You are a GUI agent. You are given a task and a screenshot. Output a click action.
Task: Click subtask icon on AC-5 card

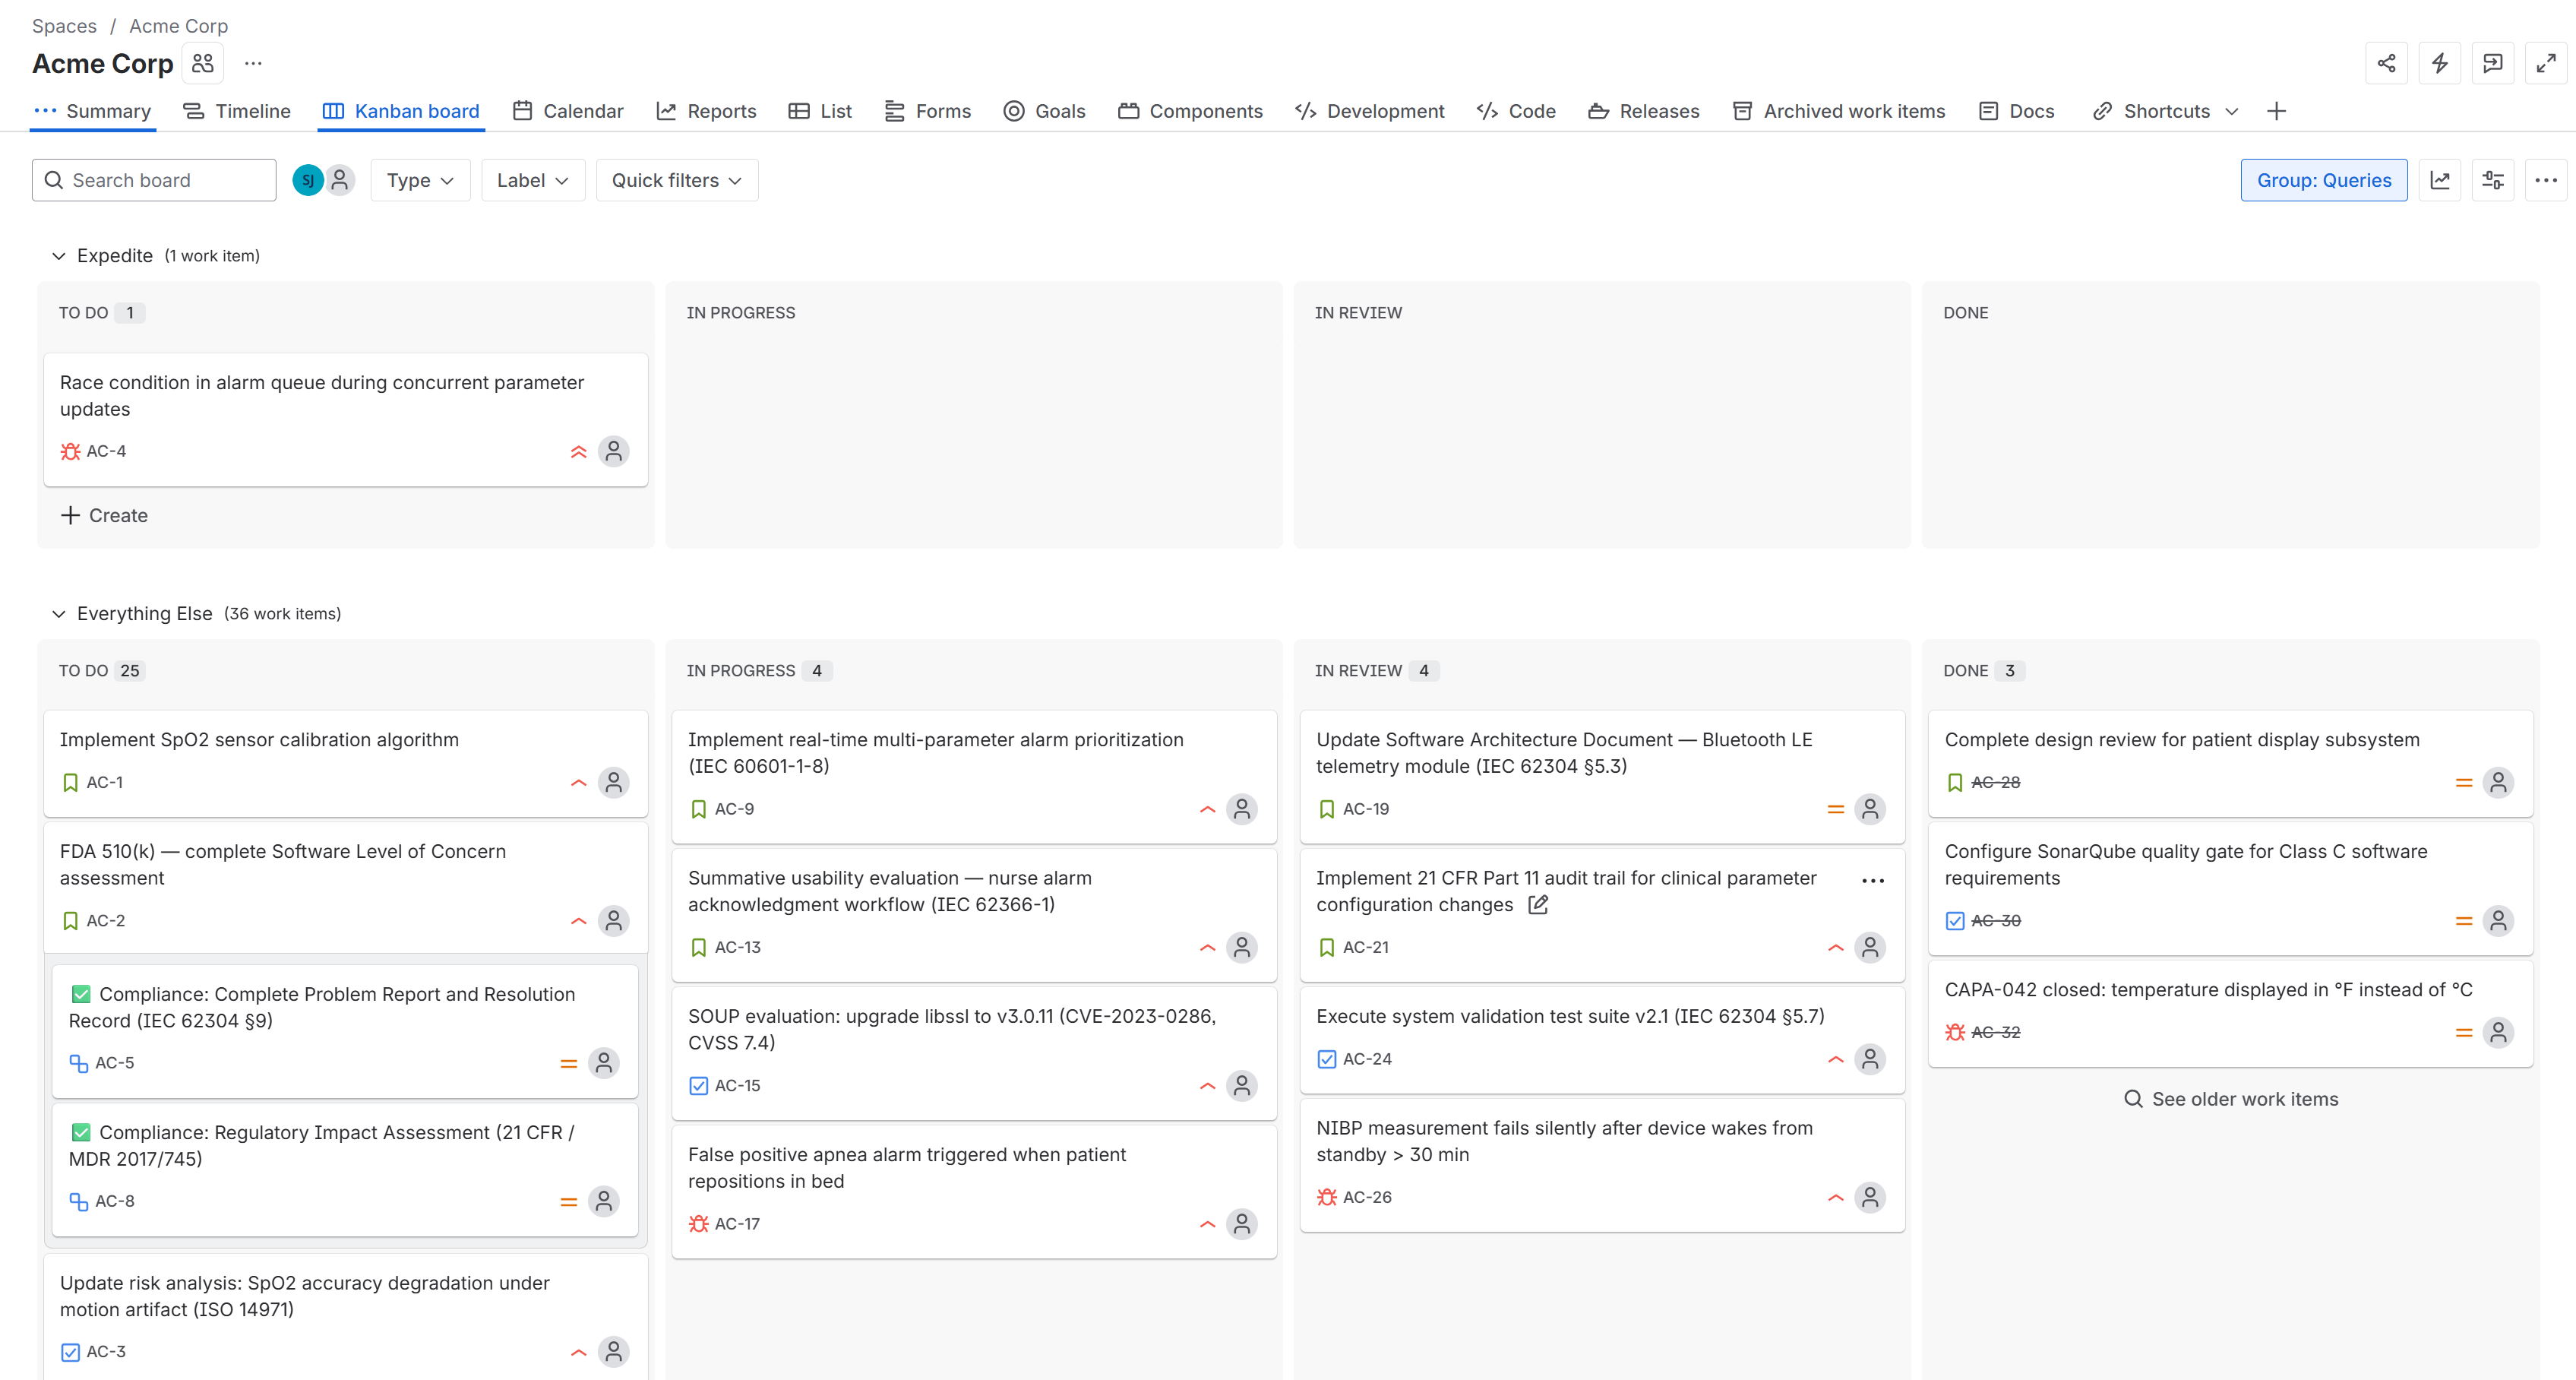78,1063
